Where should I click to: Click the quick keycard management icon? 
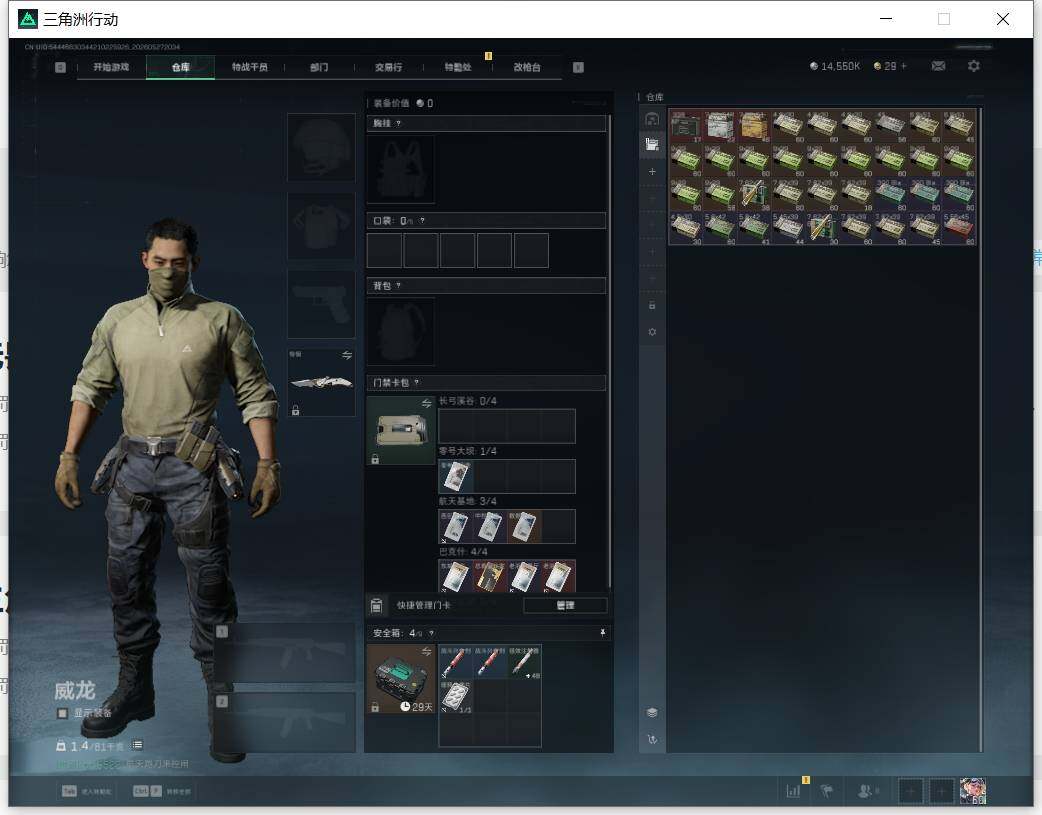(376, 605)
